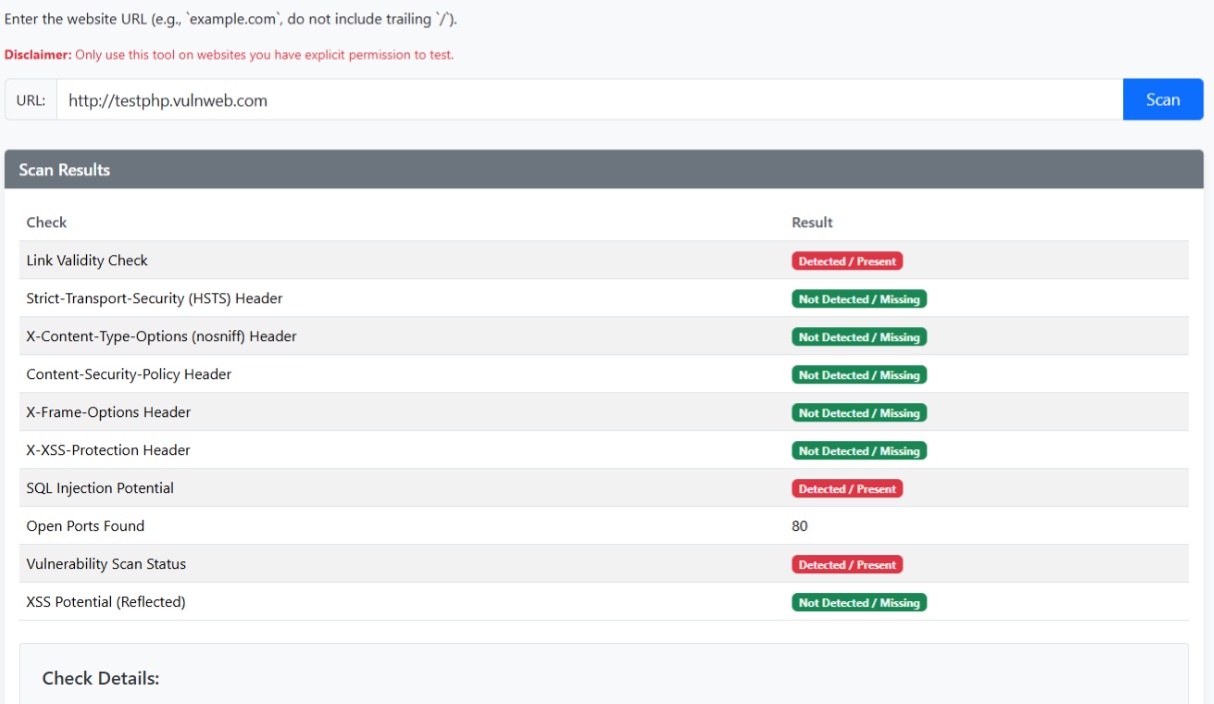
Task: Click the URL: label addon
Action: [31, 100]
